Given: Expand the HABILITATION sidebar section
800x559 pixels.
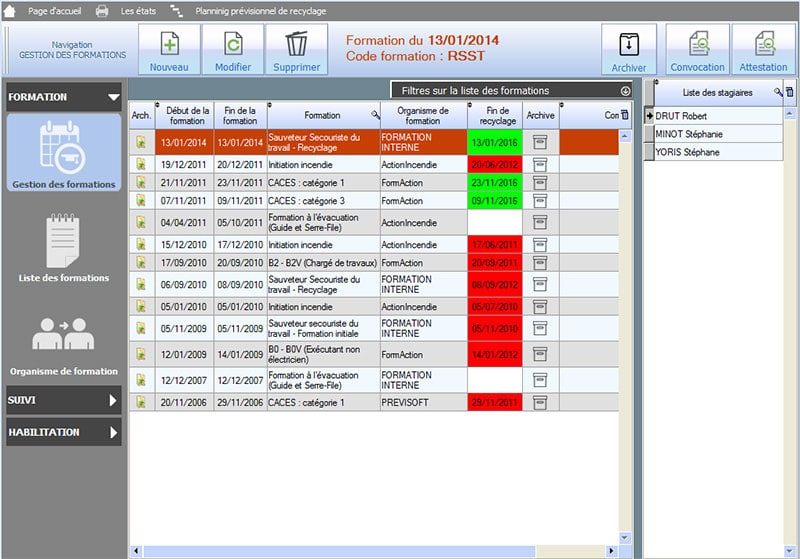Looking at the screenshot, I should pyautogui.click(x=64, y=433).
